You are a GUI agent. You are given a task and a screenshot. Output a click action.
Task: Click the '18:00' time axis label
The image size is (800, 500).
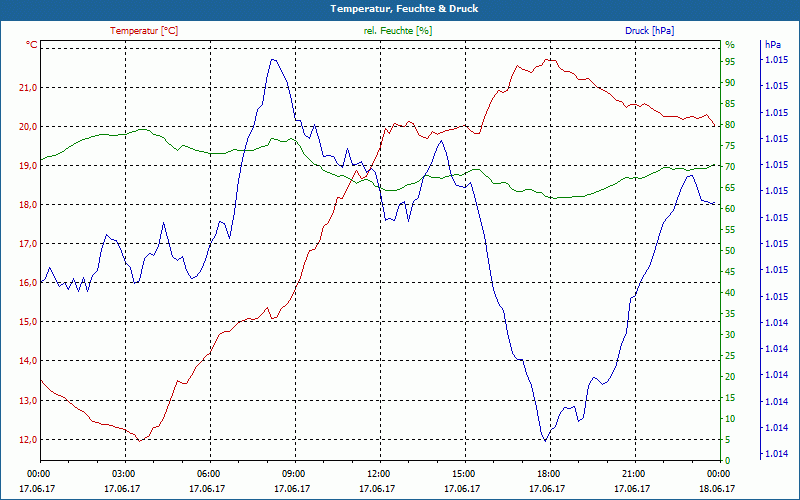[x=548, y=473]
